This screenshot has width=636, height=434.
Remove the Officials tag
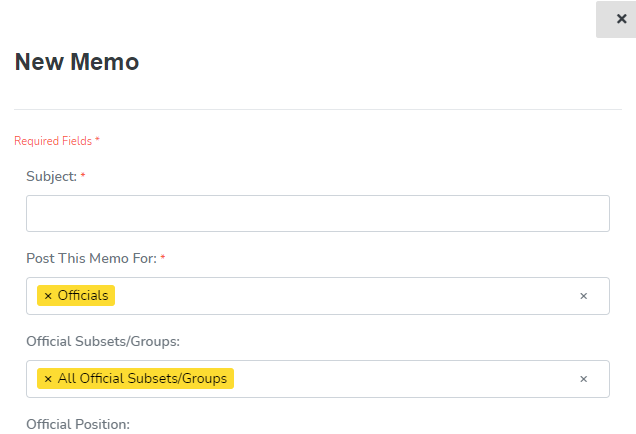47,296
